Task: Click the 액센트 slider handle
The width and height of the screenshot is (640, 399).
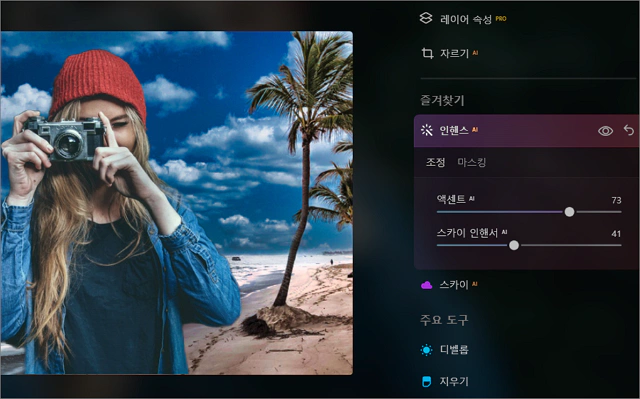Action: click(569, 212)
